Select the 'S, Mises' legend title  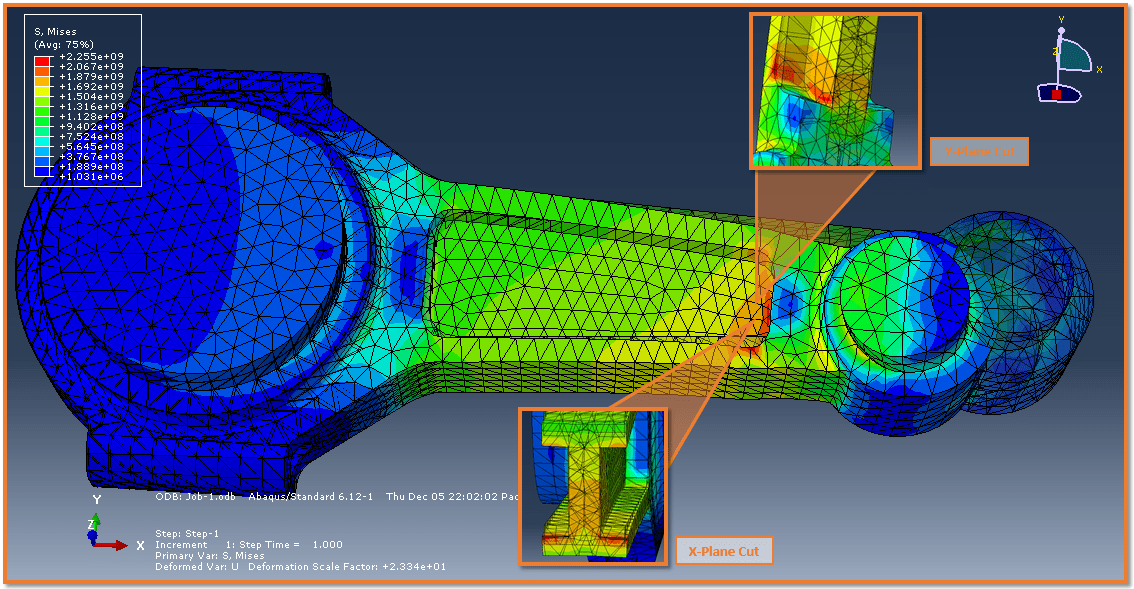pyautogui.click(x=55, y=32)
